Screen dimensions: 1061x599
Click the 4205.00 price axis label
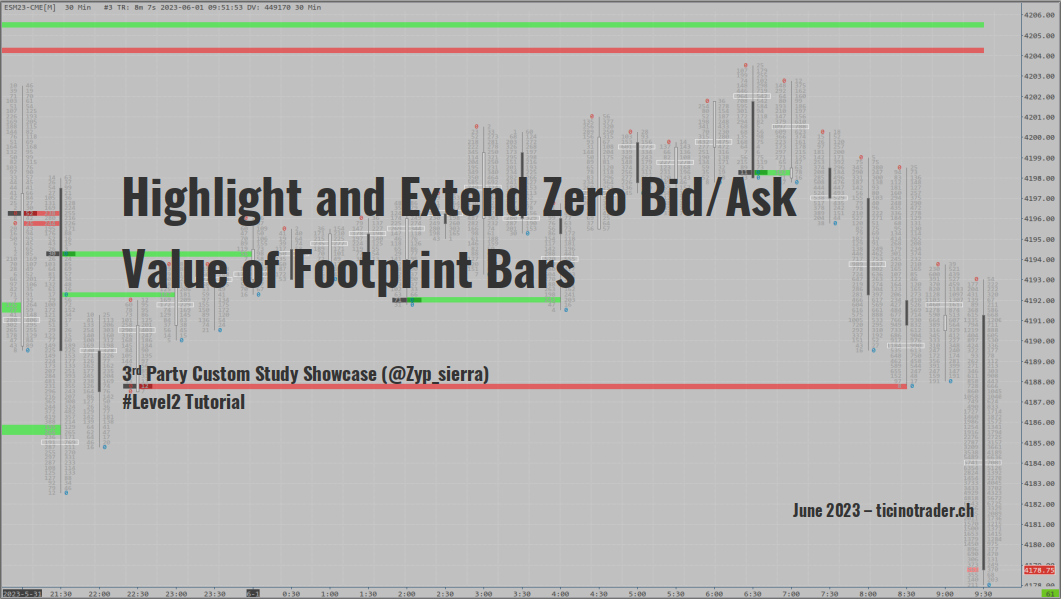(1039, 35)
